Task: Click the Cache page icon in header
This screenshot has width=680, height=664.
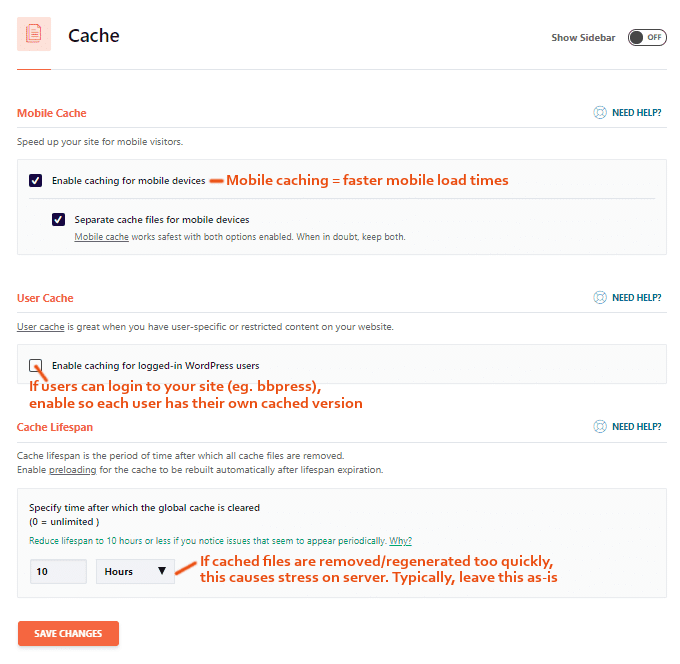Action: tap(34, 35)
